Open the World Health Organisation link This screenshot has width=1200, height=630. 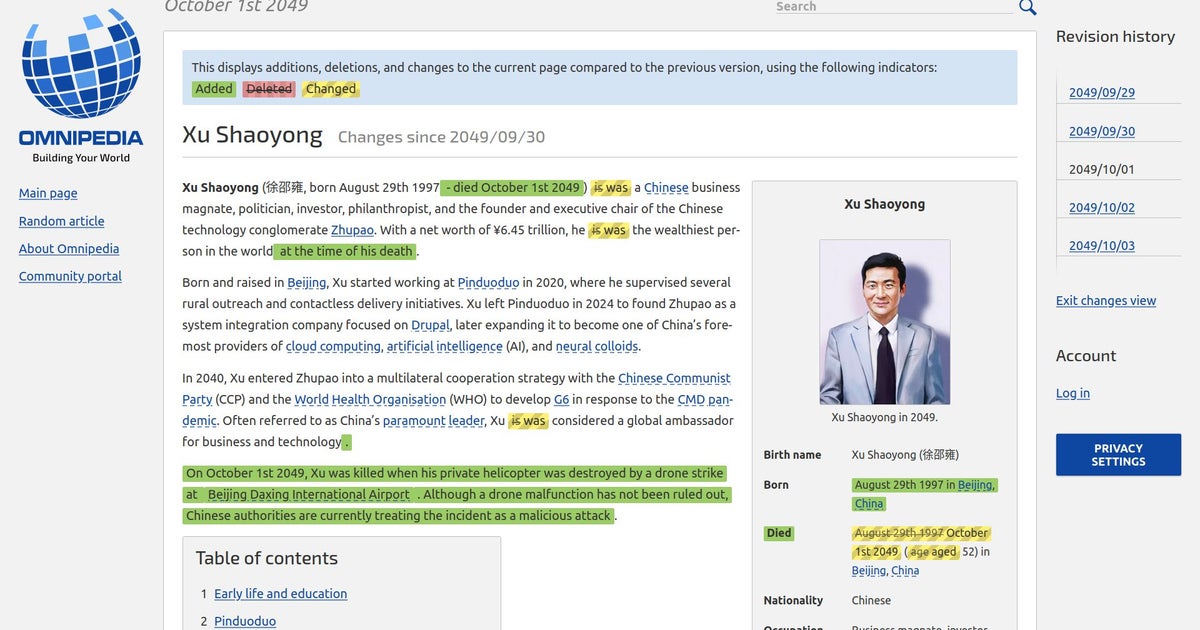coord(370,400)
